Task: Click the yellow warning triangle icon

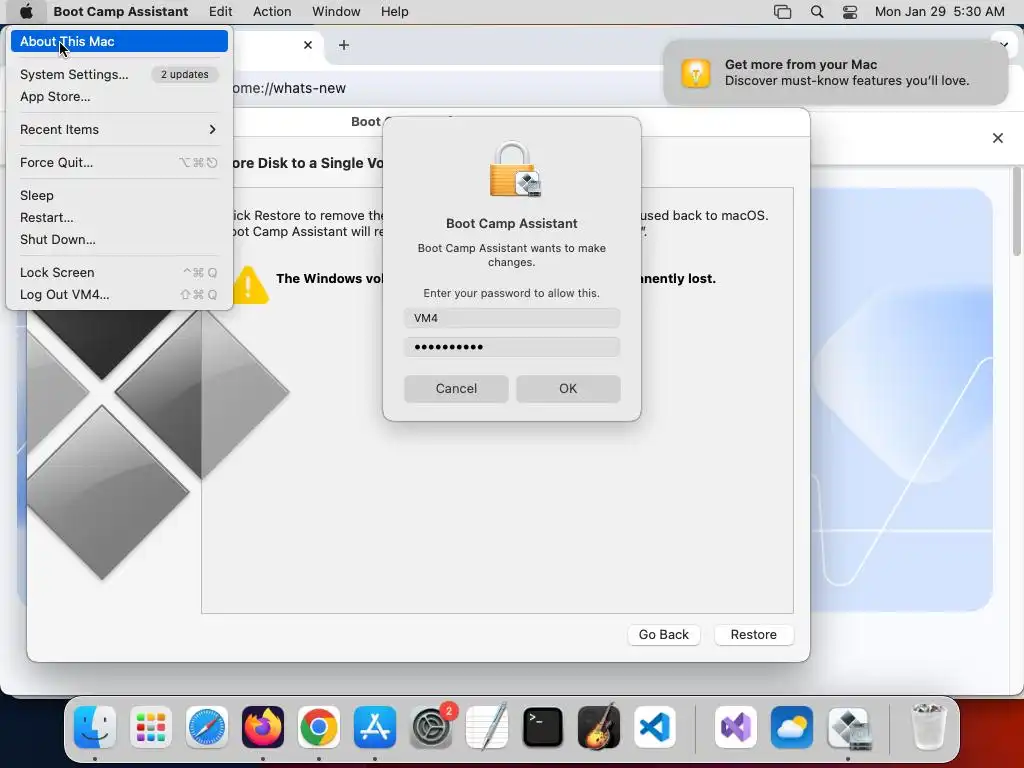Action: click(250, 285)
